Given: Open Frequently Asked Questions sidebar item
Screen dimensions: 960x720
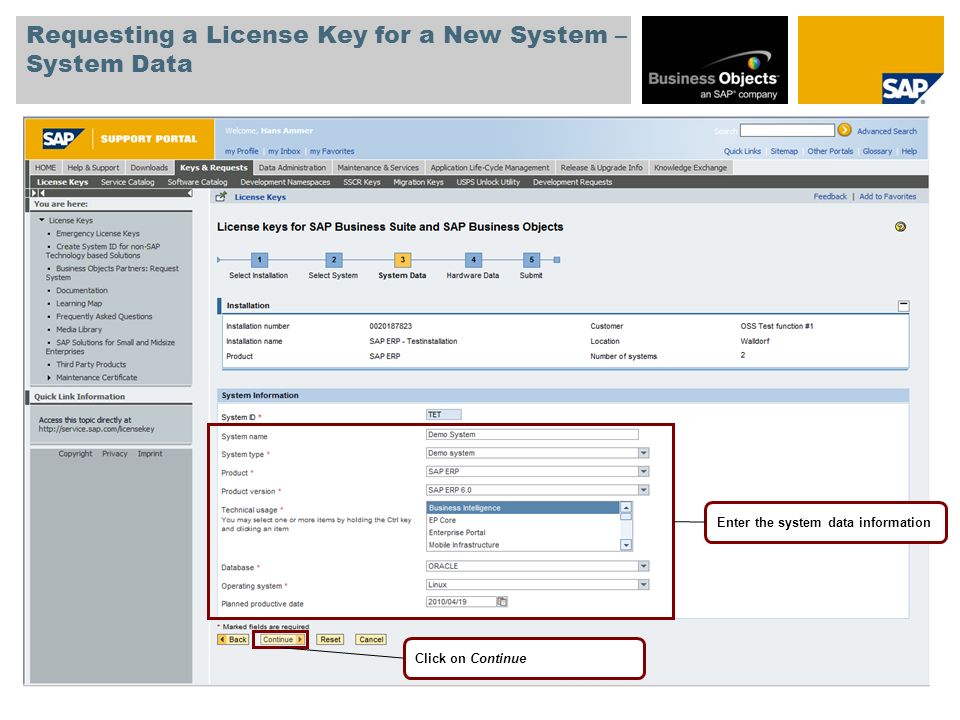Looking at the screenshot, I should click(x=104, y=317).
